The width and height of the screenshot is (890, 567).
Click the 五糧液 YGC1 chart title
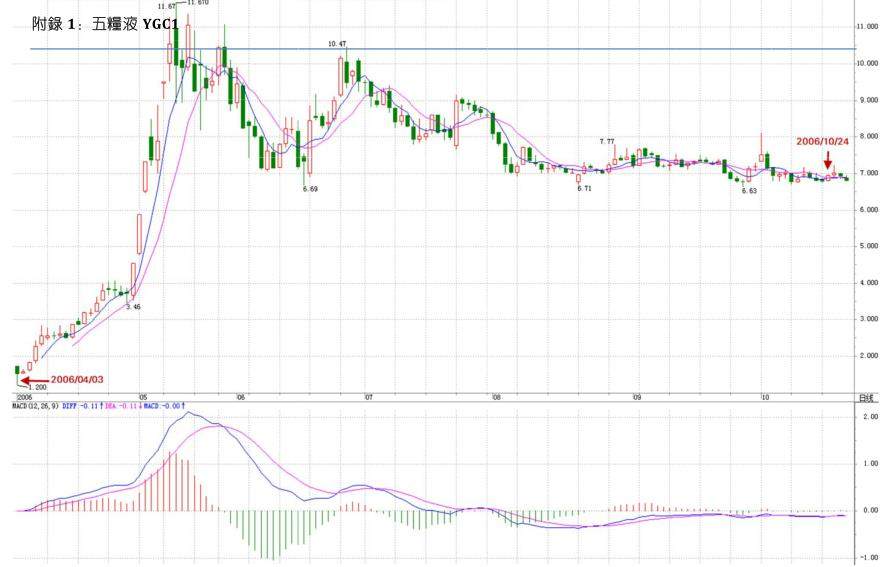105,24
